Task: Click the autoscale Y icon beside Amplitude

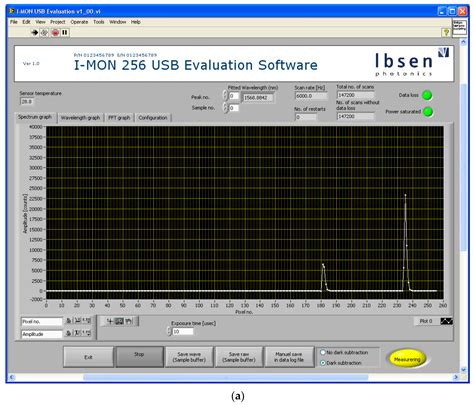Action: [77, 333]
